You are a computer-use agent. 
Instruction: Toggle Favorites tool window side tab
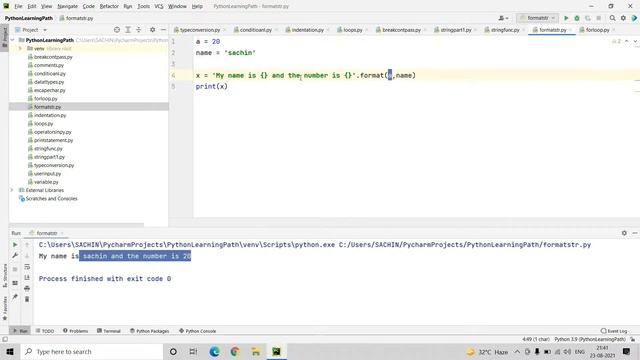pyautogui.click(x=4, y=308)
